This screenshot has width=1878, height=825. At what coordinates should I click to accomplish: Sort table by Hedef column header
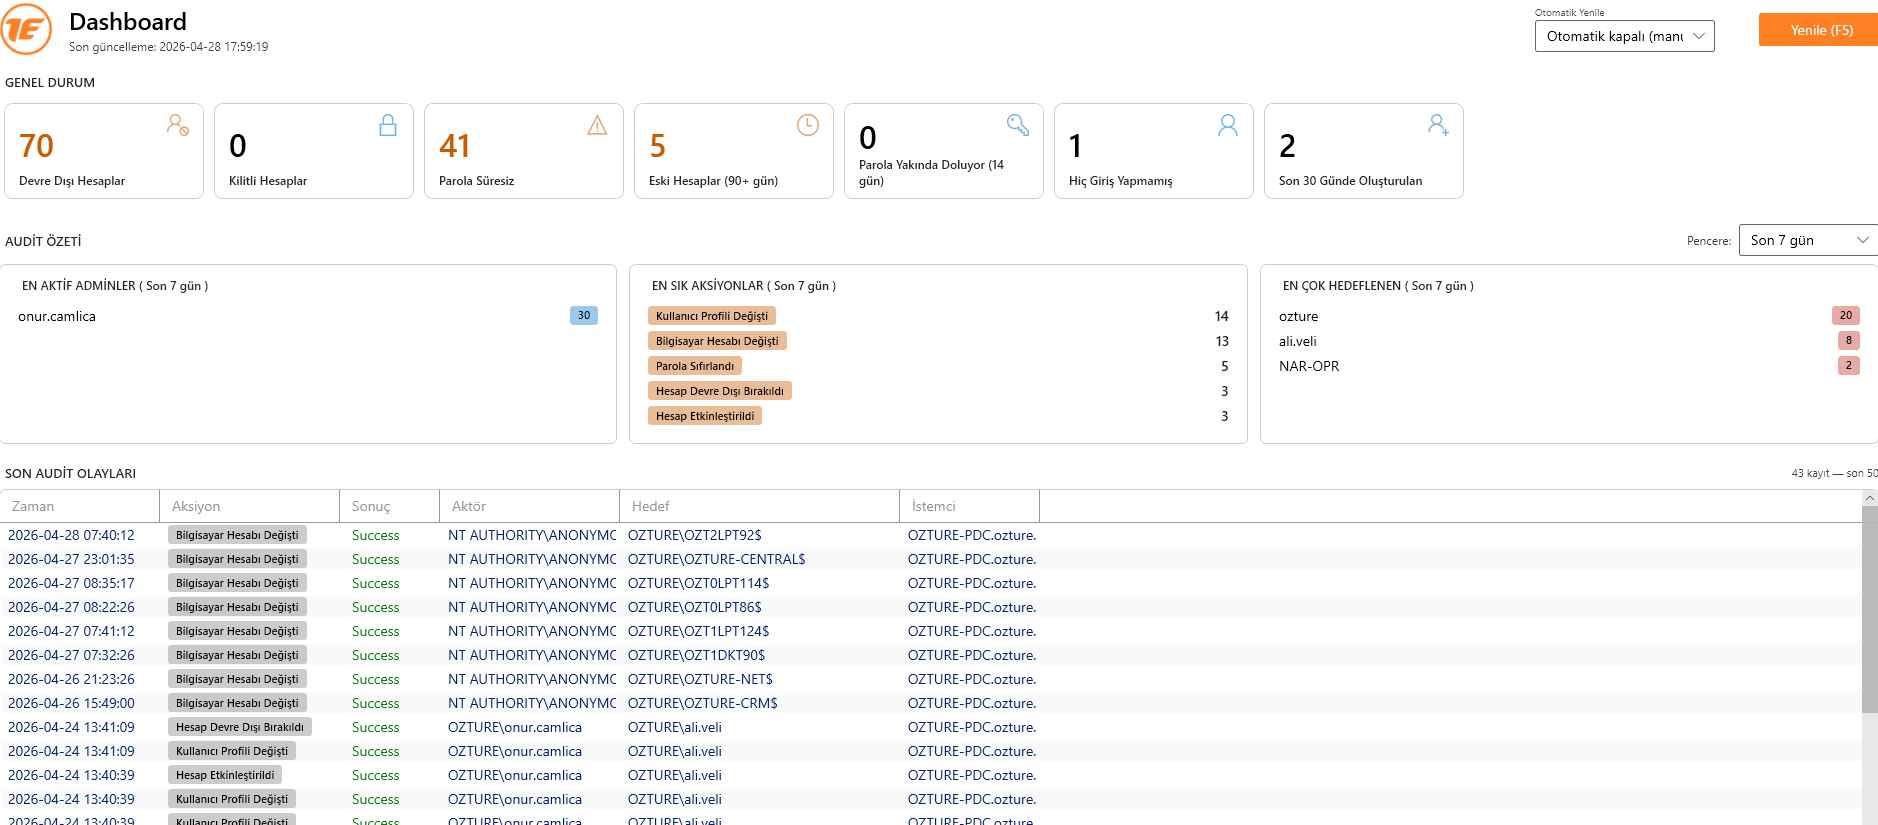(760, 506)
